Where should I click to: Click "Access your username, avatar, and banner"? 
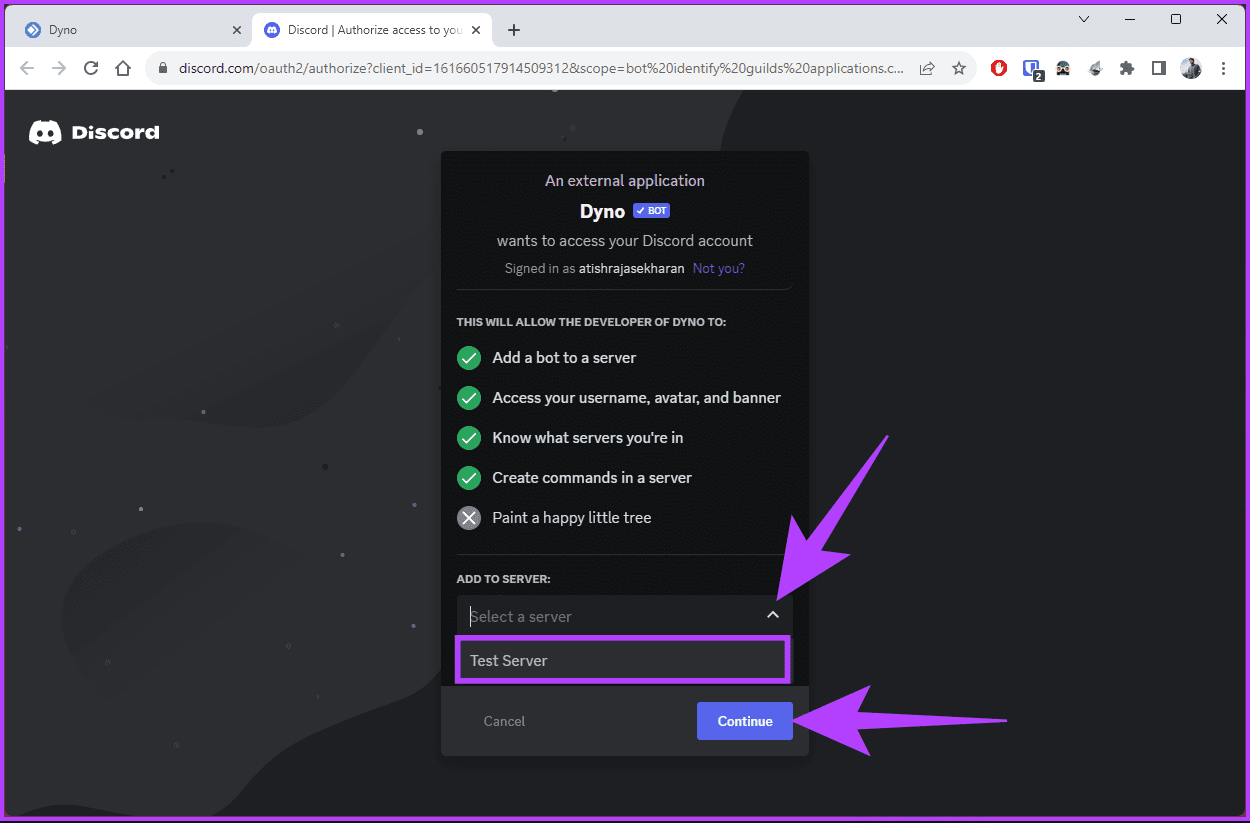[636, 397]
